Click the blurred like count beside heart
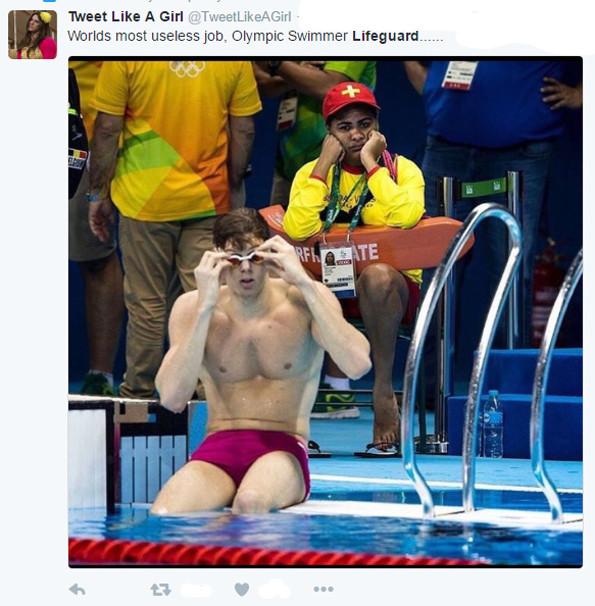595x606 pixels. (274, 589)
